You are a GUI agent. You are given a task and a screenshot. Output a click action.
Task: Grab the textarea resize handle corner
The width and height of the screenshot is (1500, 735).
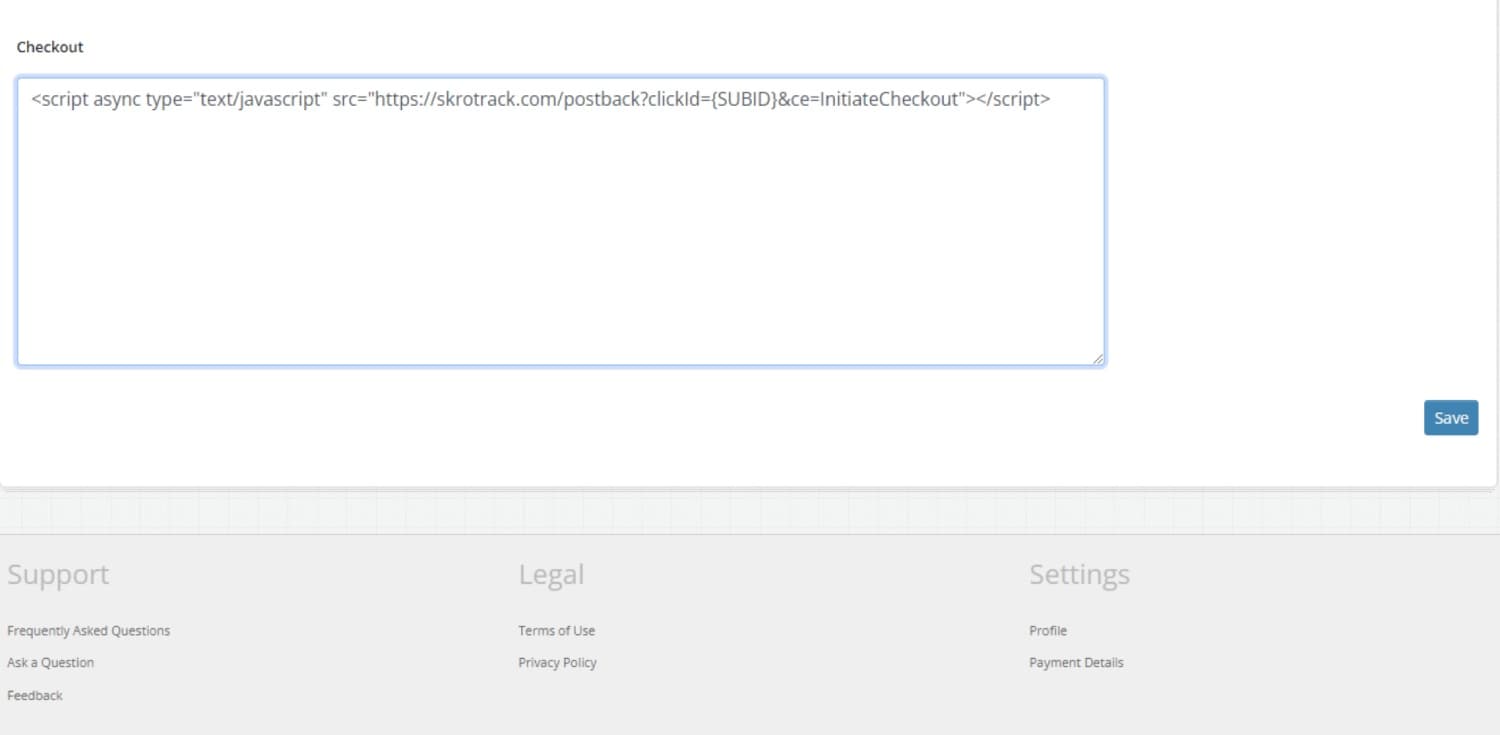pyautogui.click(x=1097, y=358)
